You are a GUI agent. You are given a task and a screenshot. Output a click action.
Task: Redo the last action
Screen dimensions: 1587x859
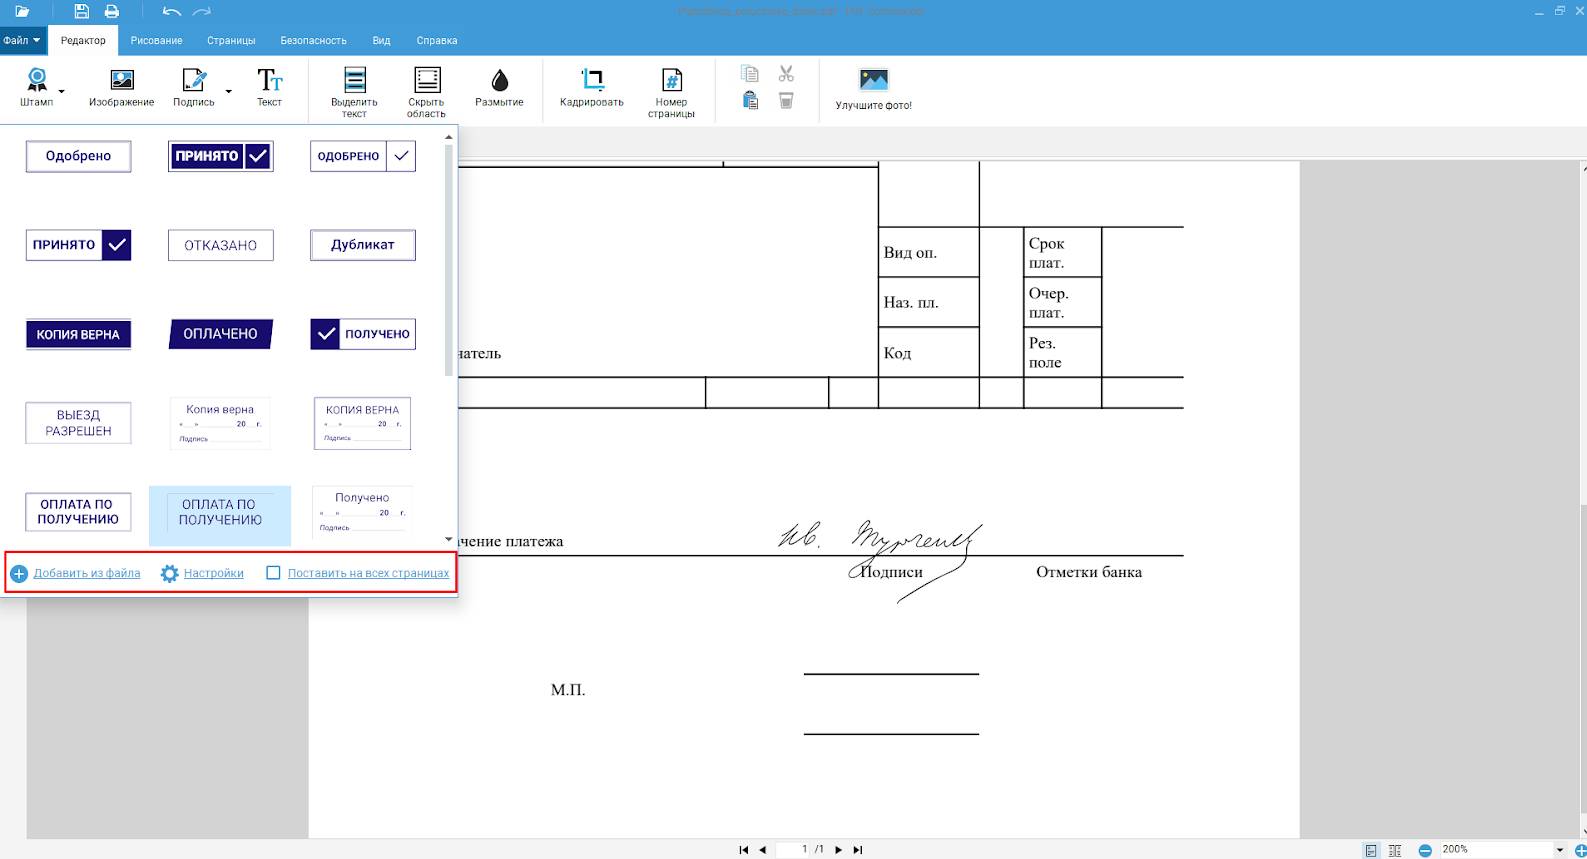pos(202,12)
